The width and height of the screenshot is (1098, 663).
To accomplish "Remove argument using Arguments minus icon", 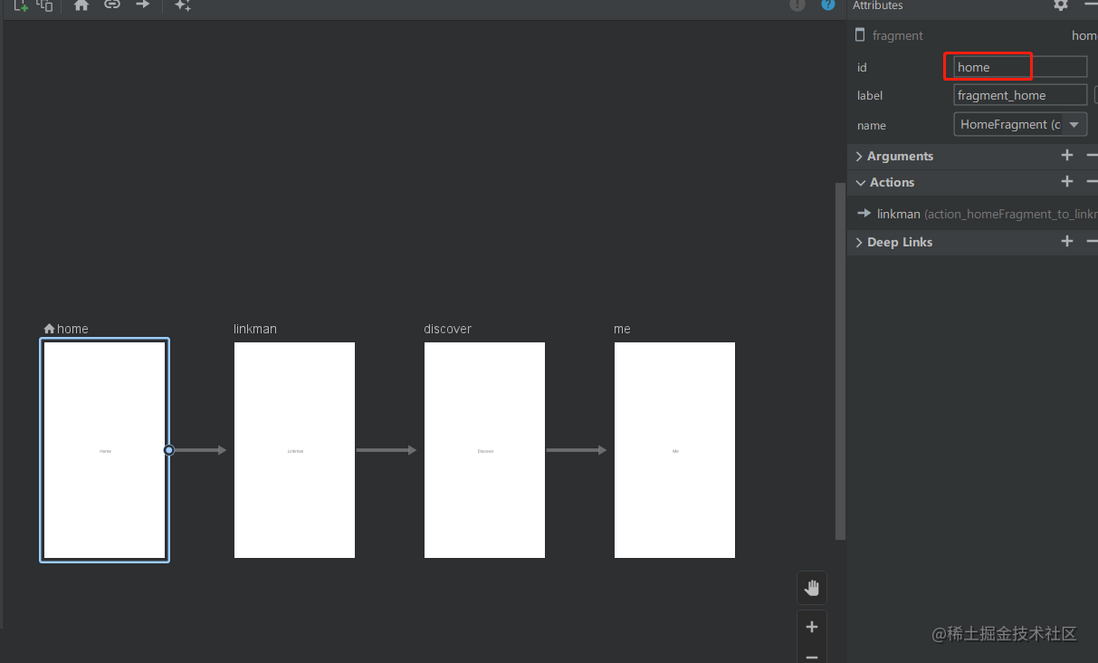I will tap(1092, 155).
